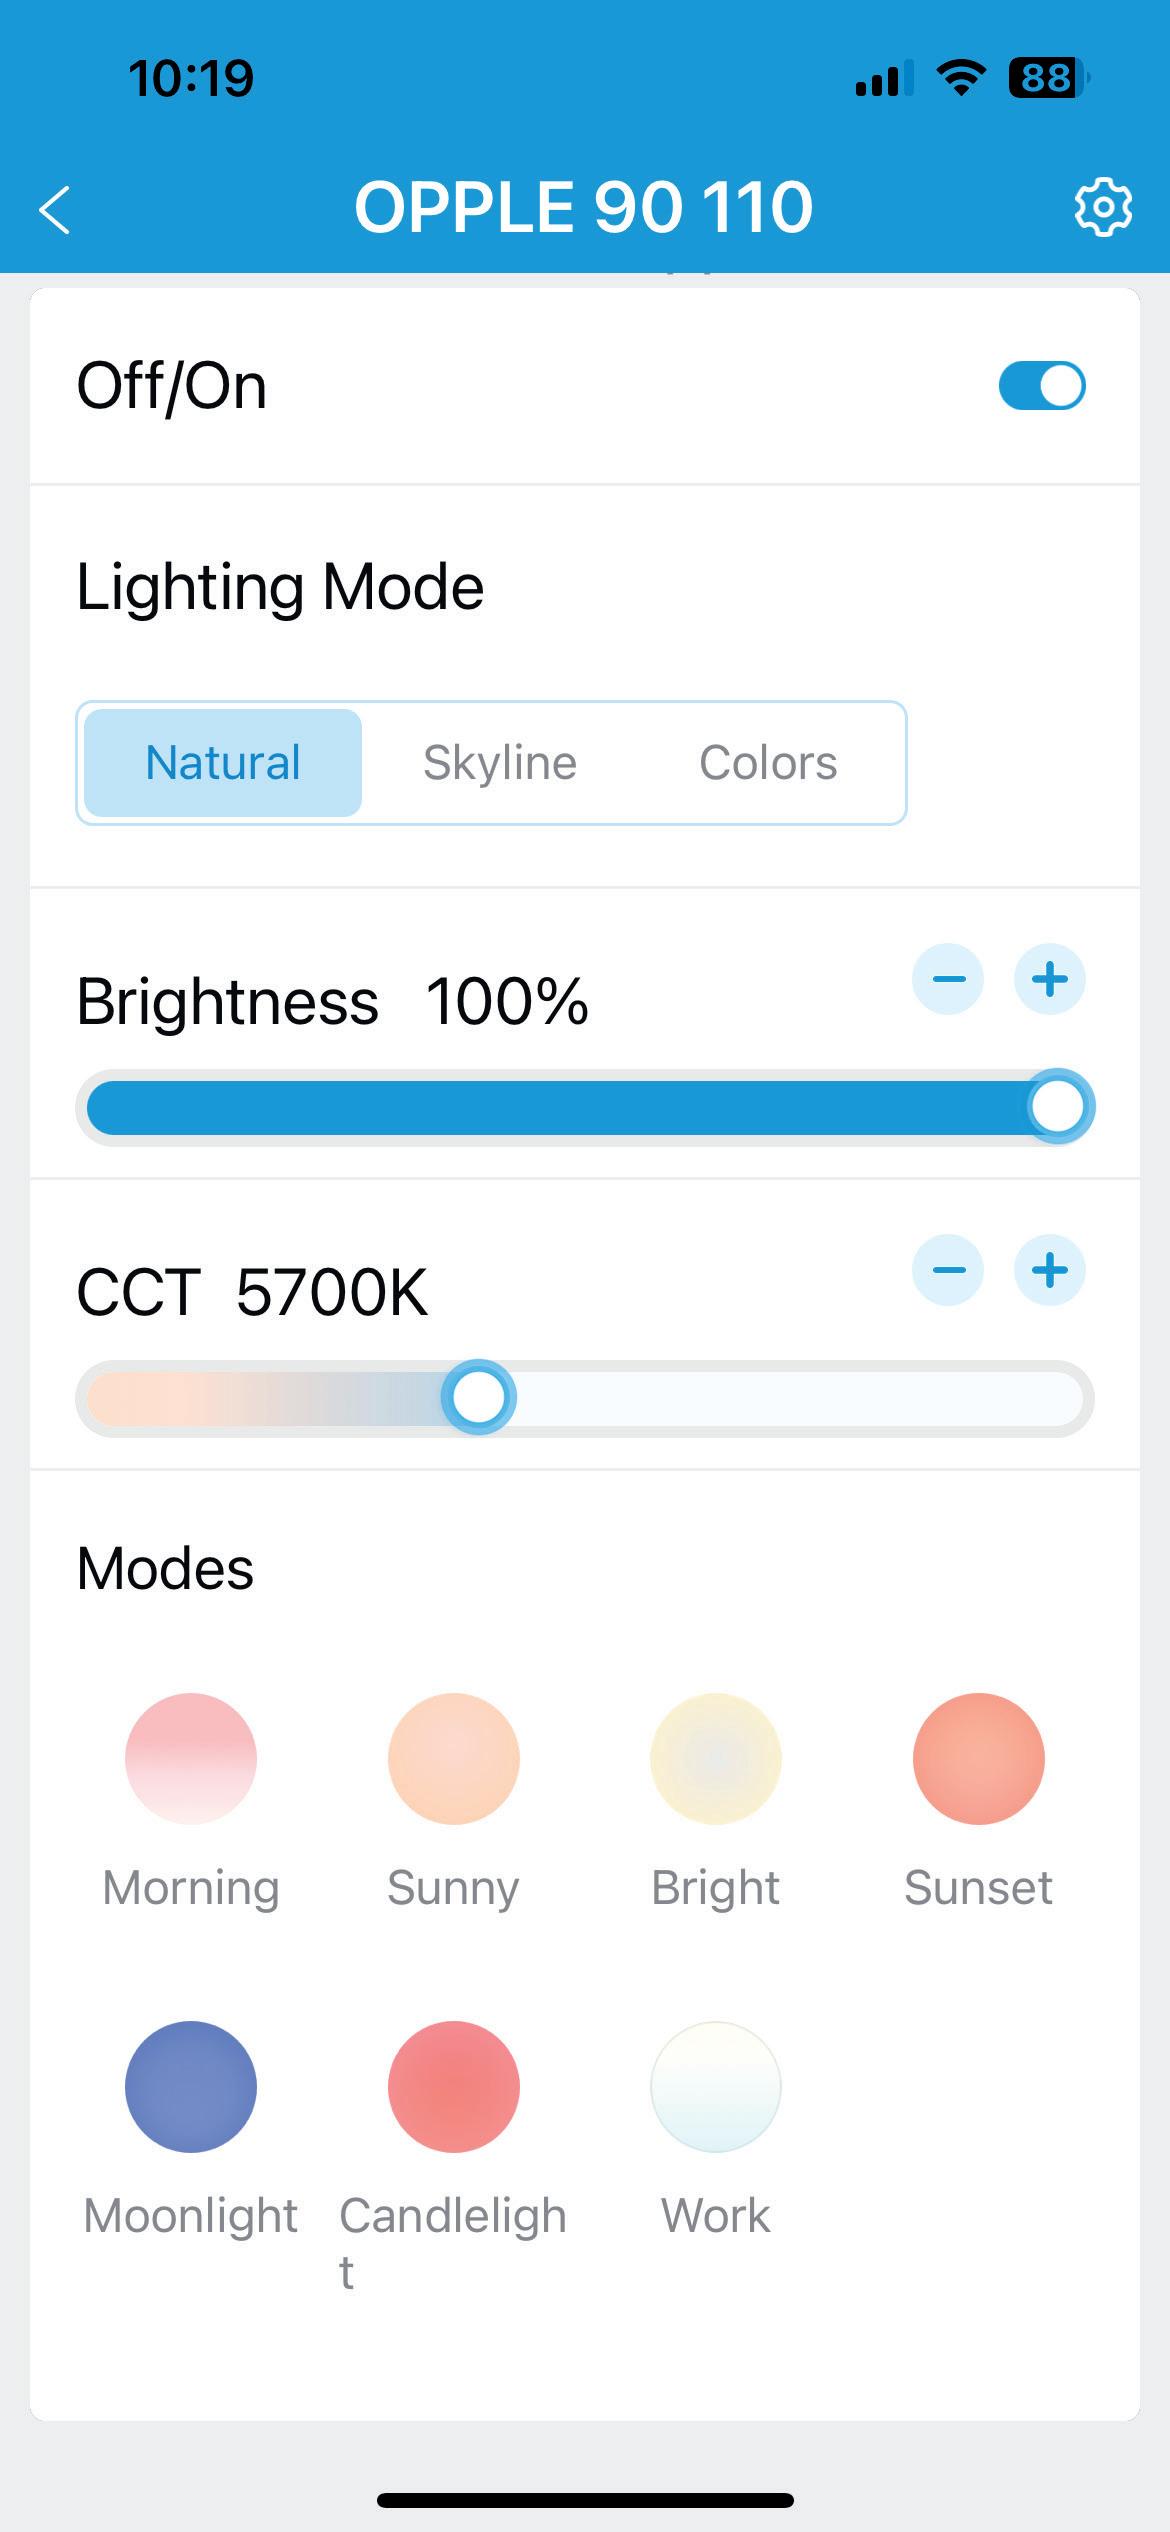Apply the Sunset mode preset
1170x2532 pixels.
point(978,1759)
